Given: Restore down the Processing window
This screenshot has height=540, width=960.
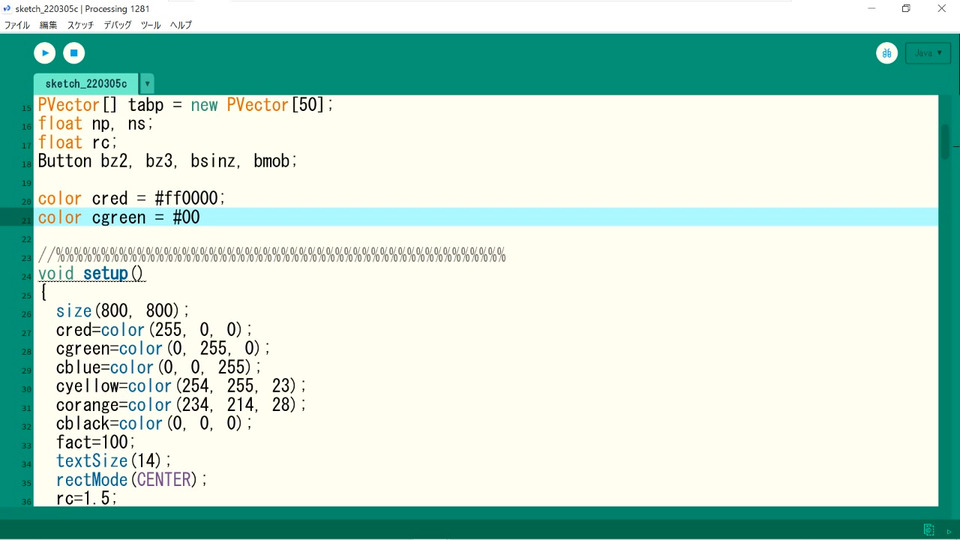Looking at the screenshot, I should point(906,9).
